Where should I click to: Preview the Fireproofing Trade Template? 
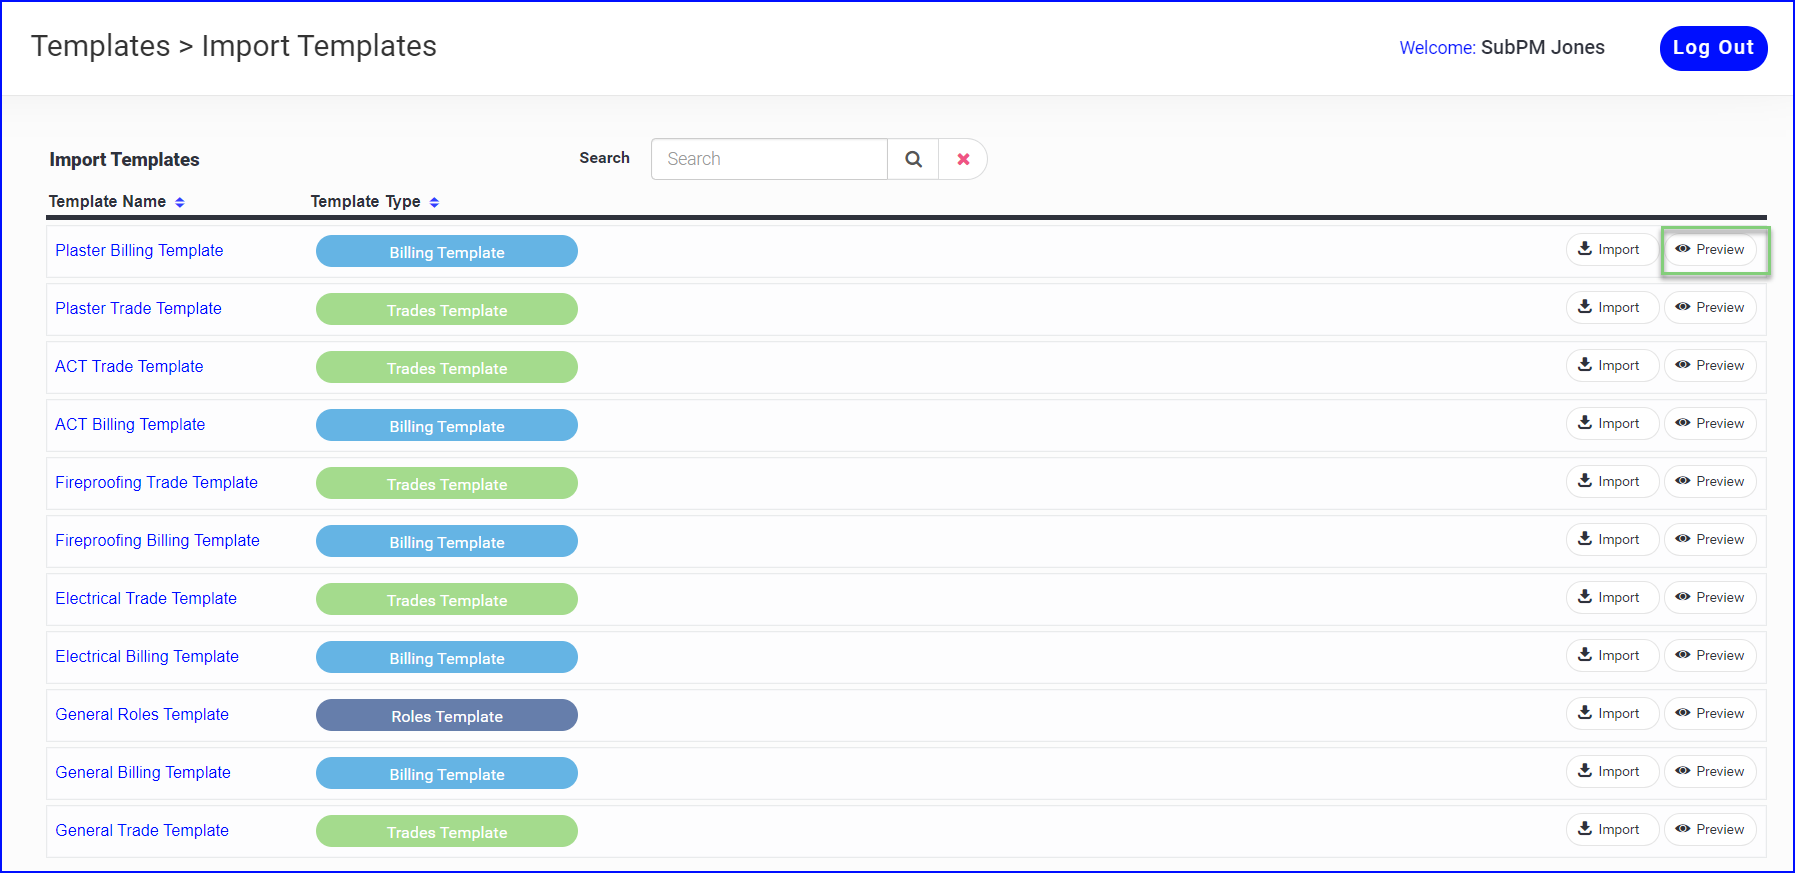pos(1710,482)
